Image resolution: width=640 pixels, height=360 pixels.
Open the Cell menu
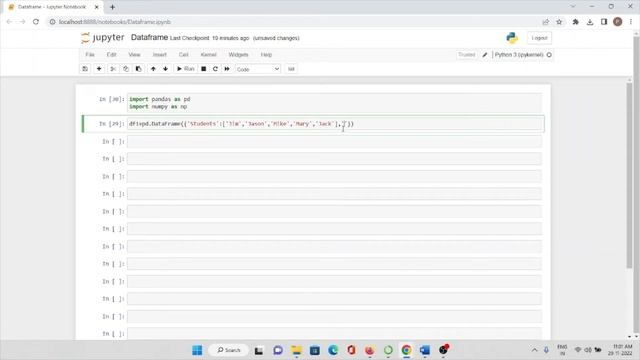184,55
